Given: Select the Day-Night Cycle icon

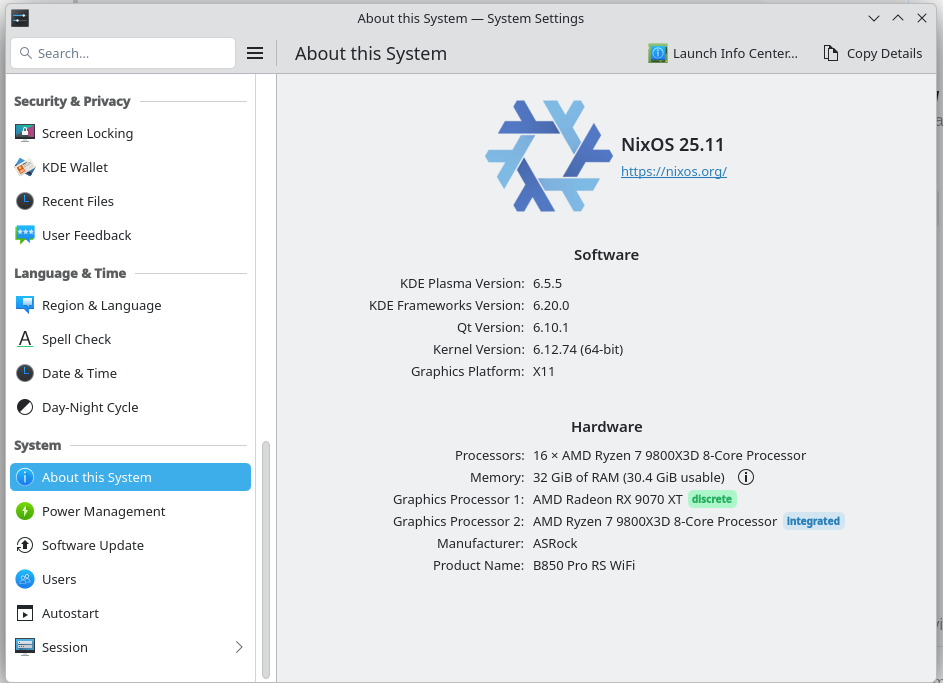Looking at the screenshot, I should pyautogui.click(x=25, y=407).
